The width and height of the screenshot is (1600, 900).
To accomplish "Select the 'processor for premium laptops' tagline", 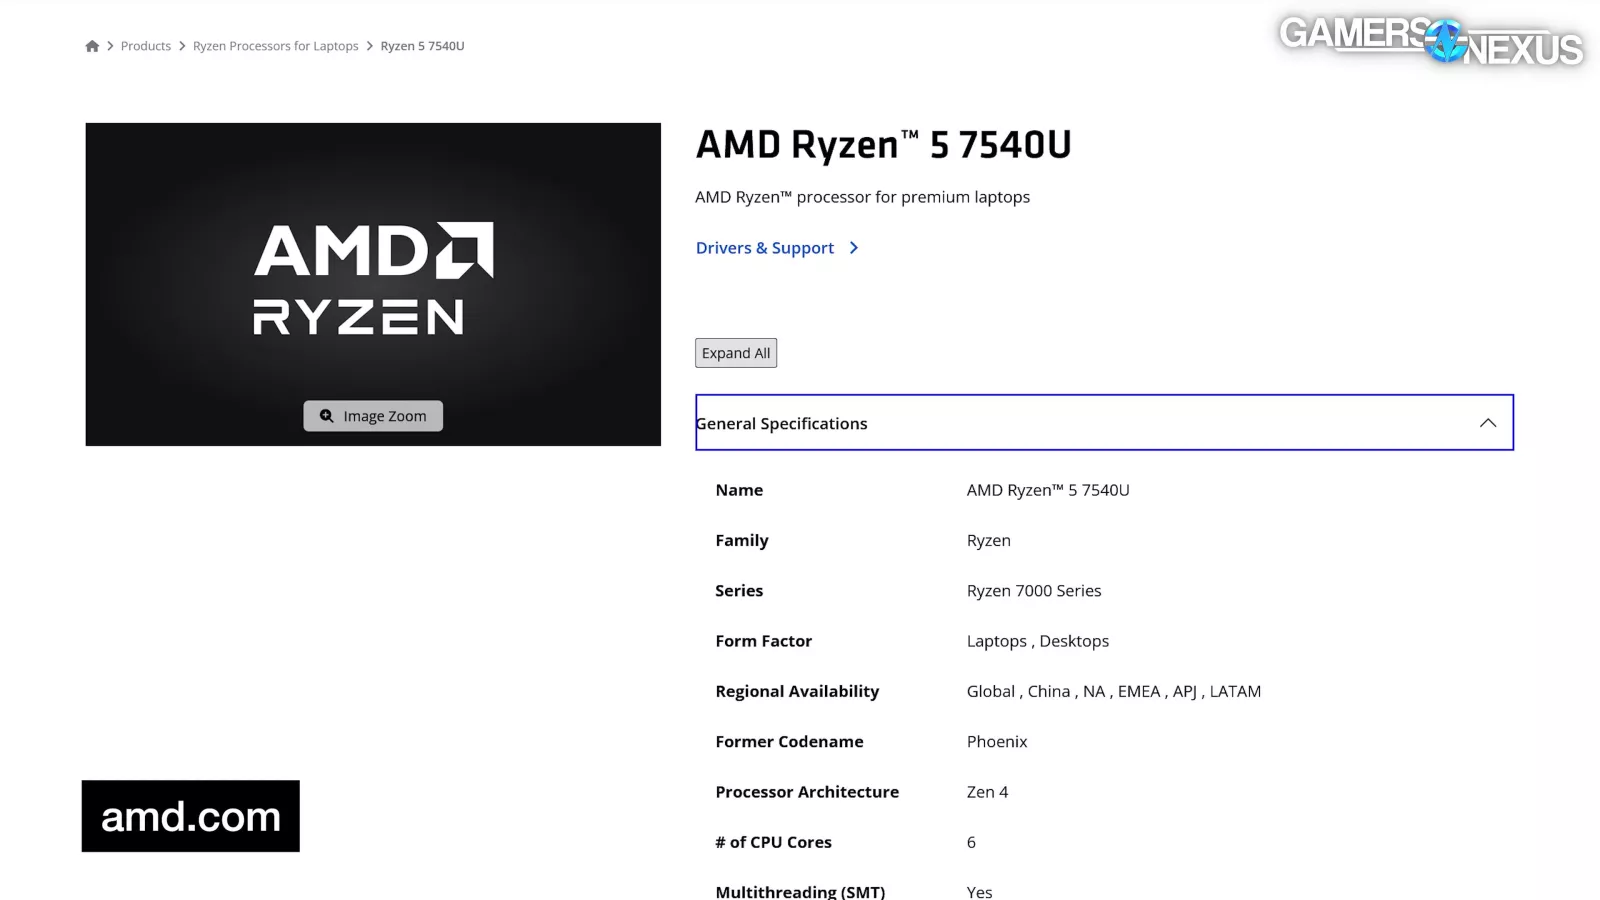I will [x=862, y=197].
